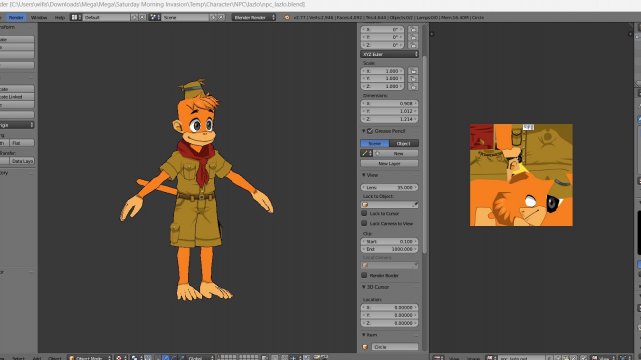Toggle the Grease Pencil checkbox
The image size is (641, 360).
coord(370,131)
